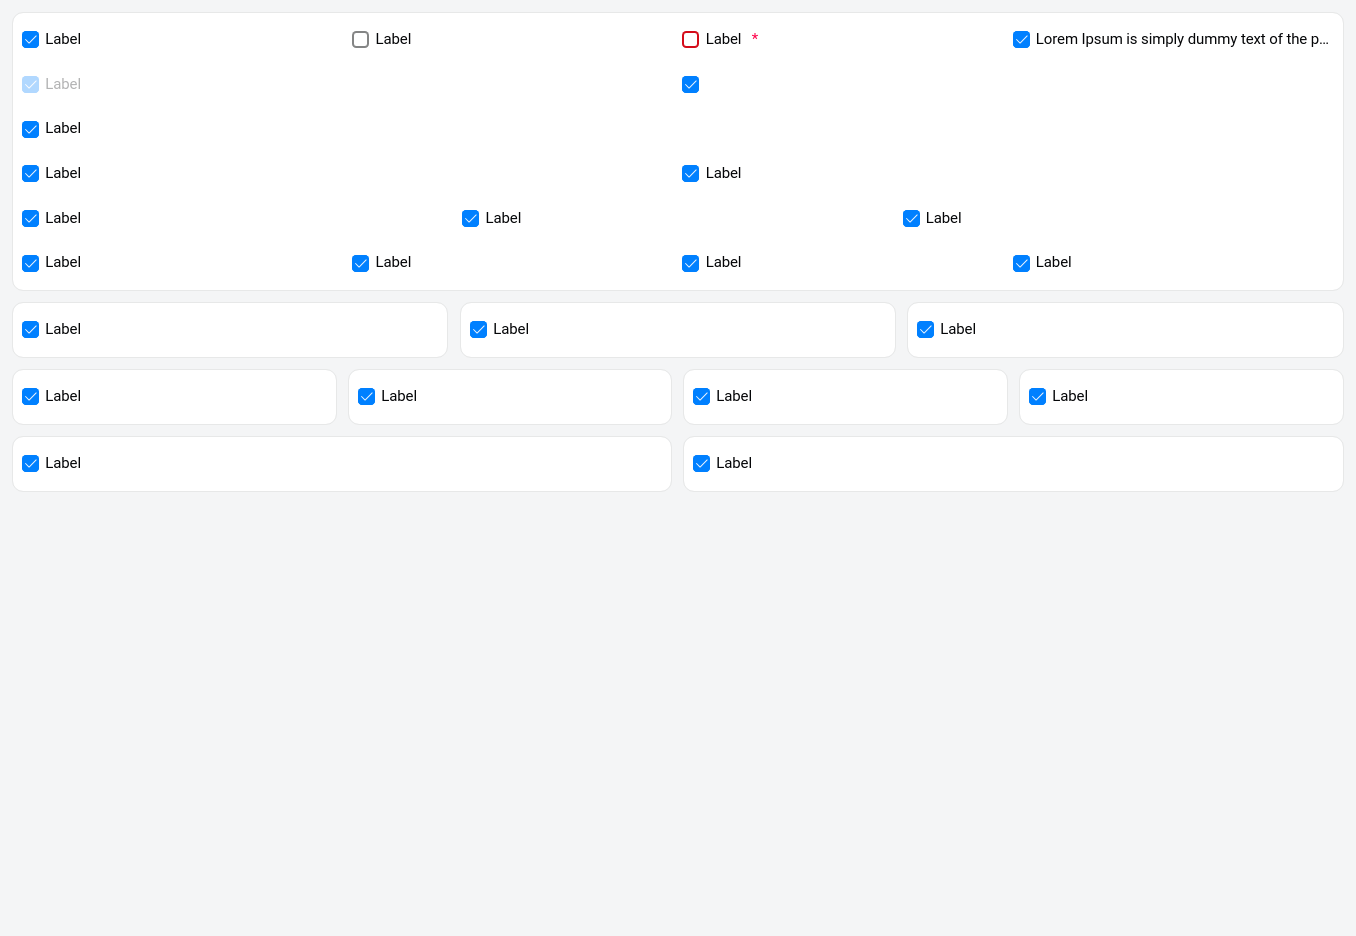Click the faded disabled Label checkbox
The image size is (1356, 936).
point(30,85)
